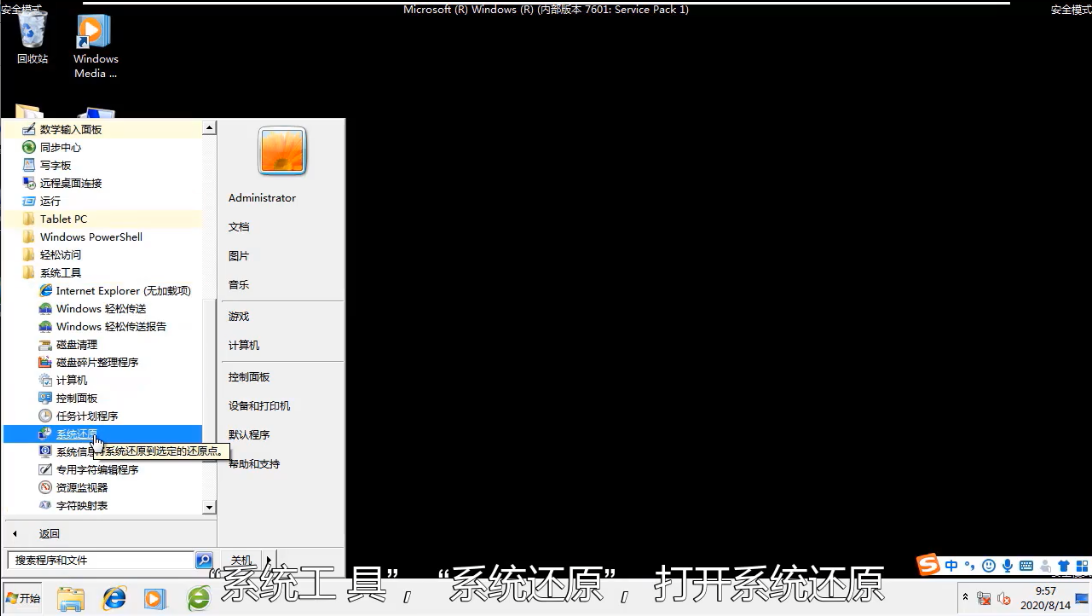
Task: Click the volume tray icon
Action: click(1004, 598)
